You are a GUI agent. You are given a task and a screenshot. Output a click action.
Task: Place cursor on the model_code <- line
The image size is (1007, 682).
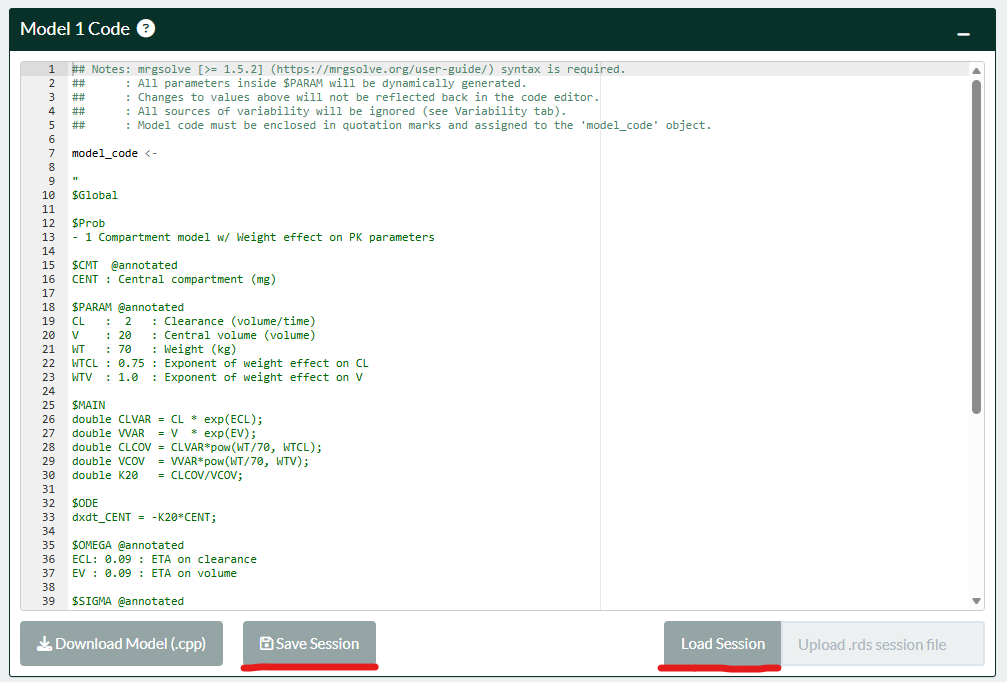coord(114,153)
